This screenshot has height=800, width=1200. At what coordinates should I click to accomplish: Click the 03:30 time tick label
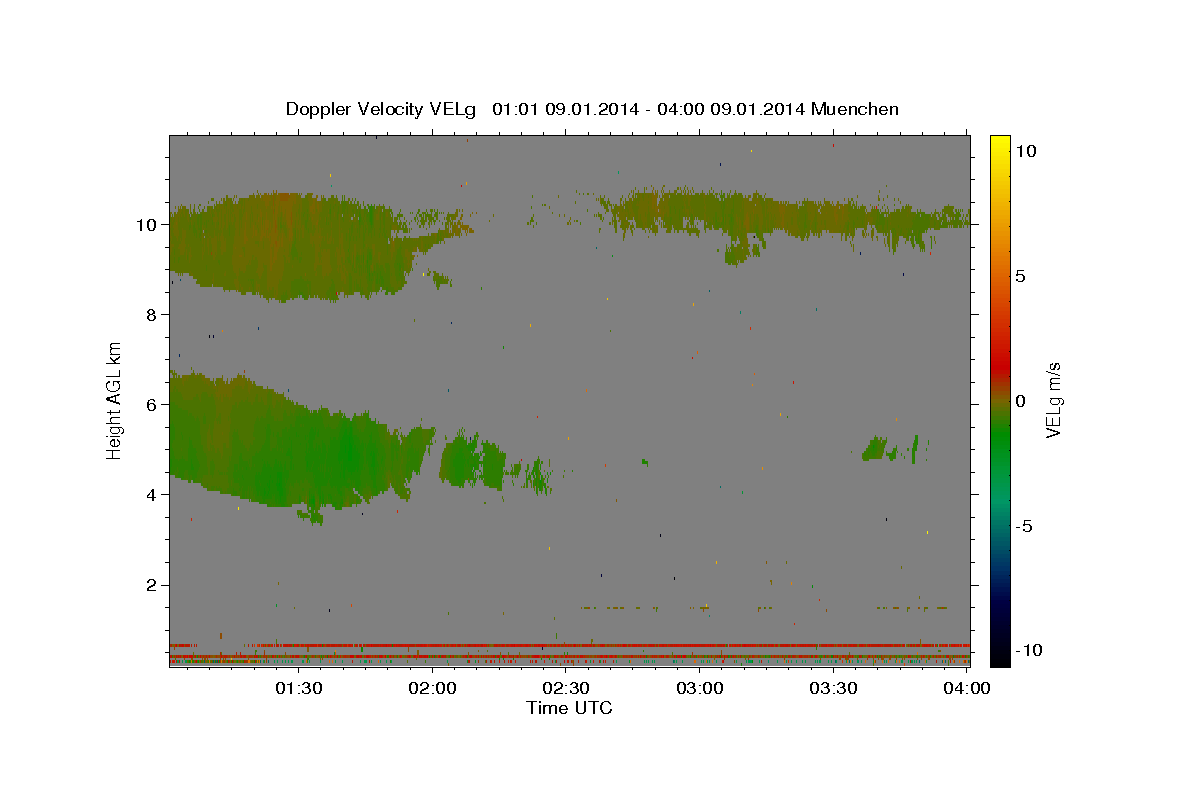coord(834,688)
